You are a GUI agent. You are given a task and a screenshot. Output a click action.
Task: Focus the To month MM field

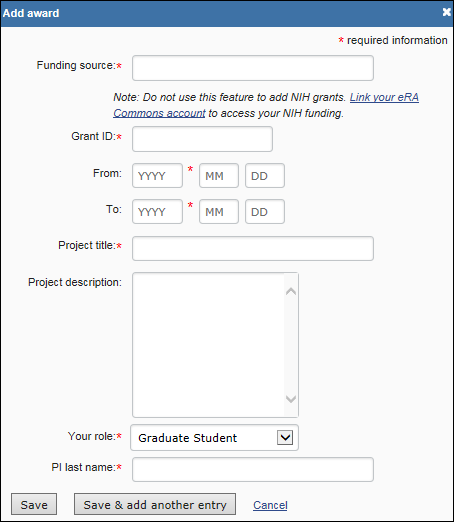coord(219,211)
